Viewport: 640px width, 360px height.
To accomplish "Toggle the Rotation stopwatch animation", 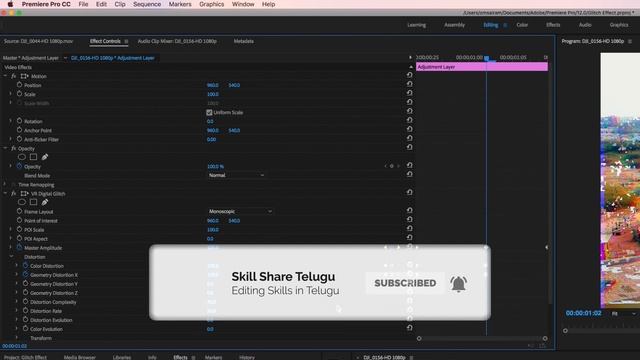I will [19, 121].
